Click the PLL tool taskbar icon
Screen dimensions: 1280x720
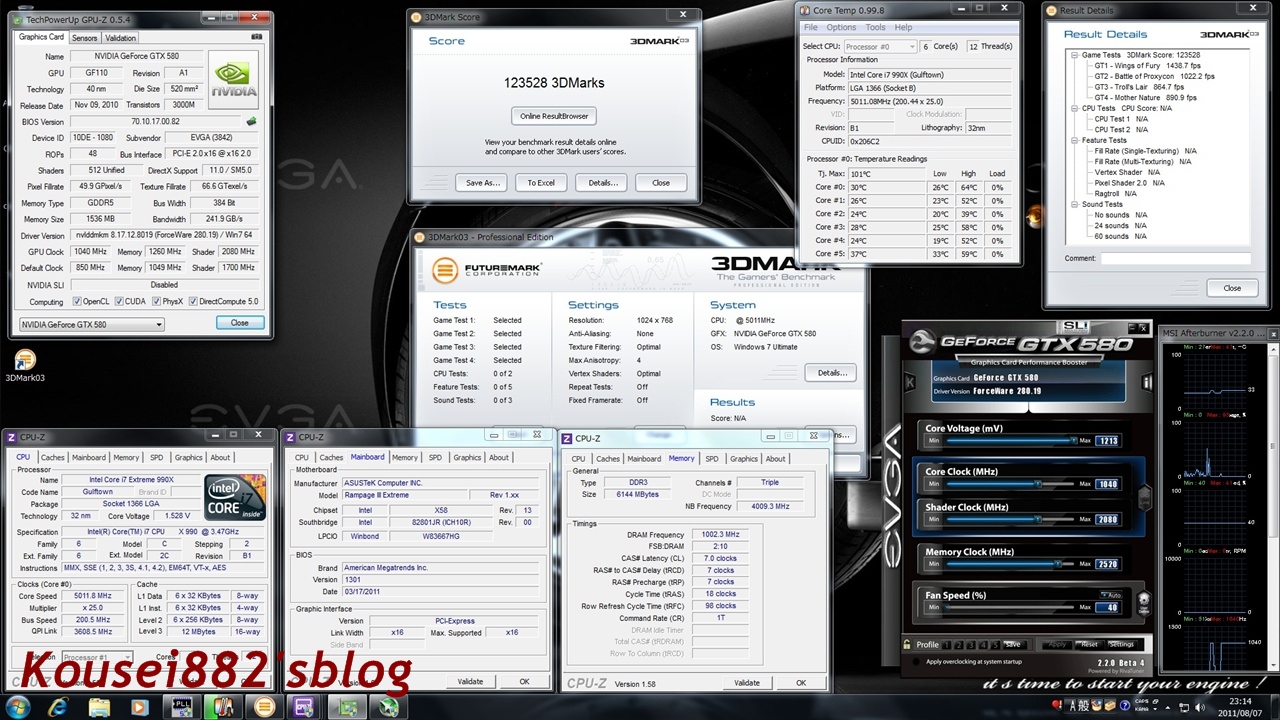183,706
